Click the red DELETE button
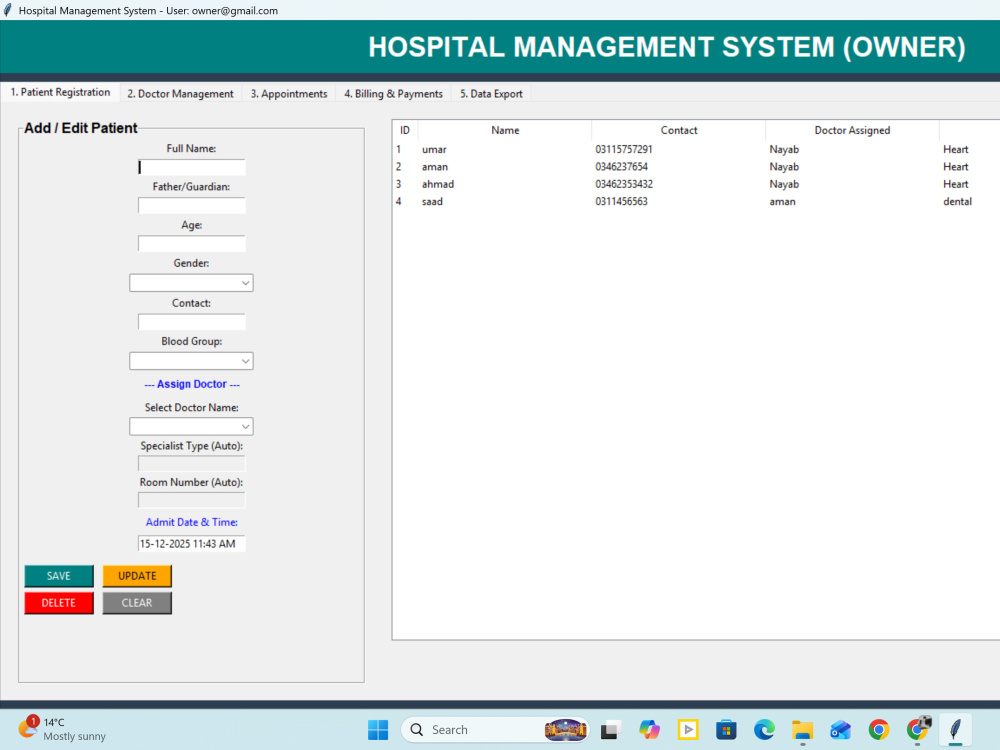The height and width of the screenshot is (750, 1000). [x=59, y=603]
